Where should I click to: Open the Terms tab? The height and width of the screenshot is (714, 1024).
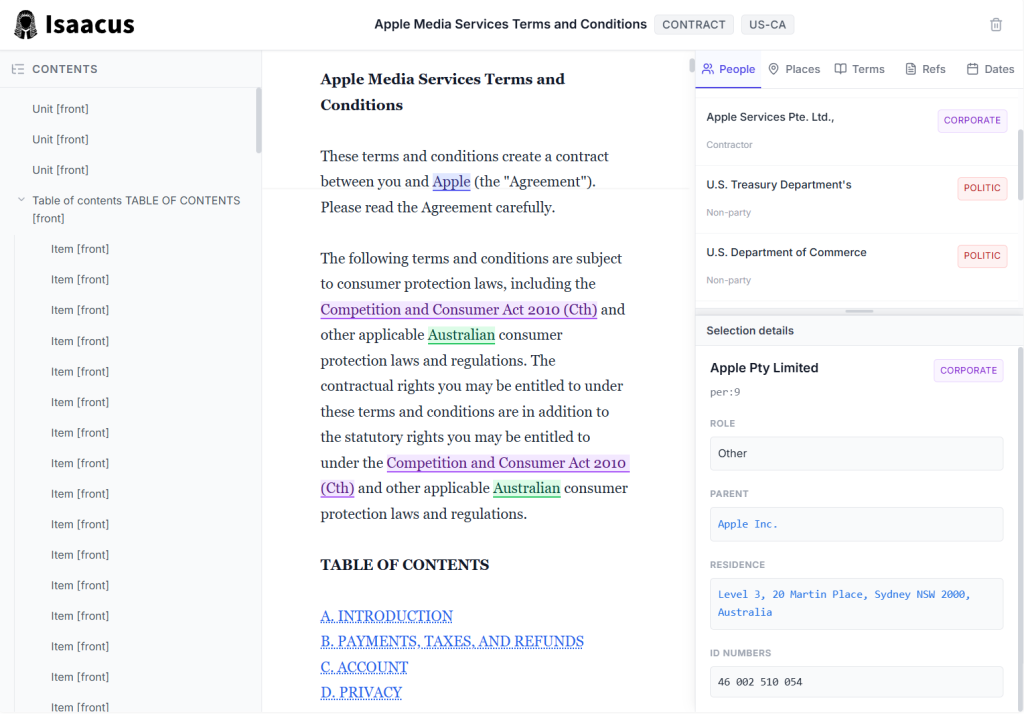pyautogui.click(x=859, y=69)
